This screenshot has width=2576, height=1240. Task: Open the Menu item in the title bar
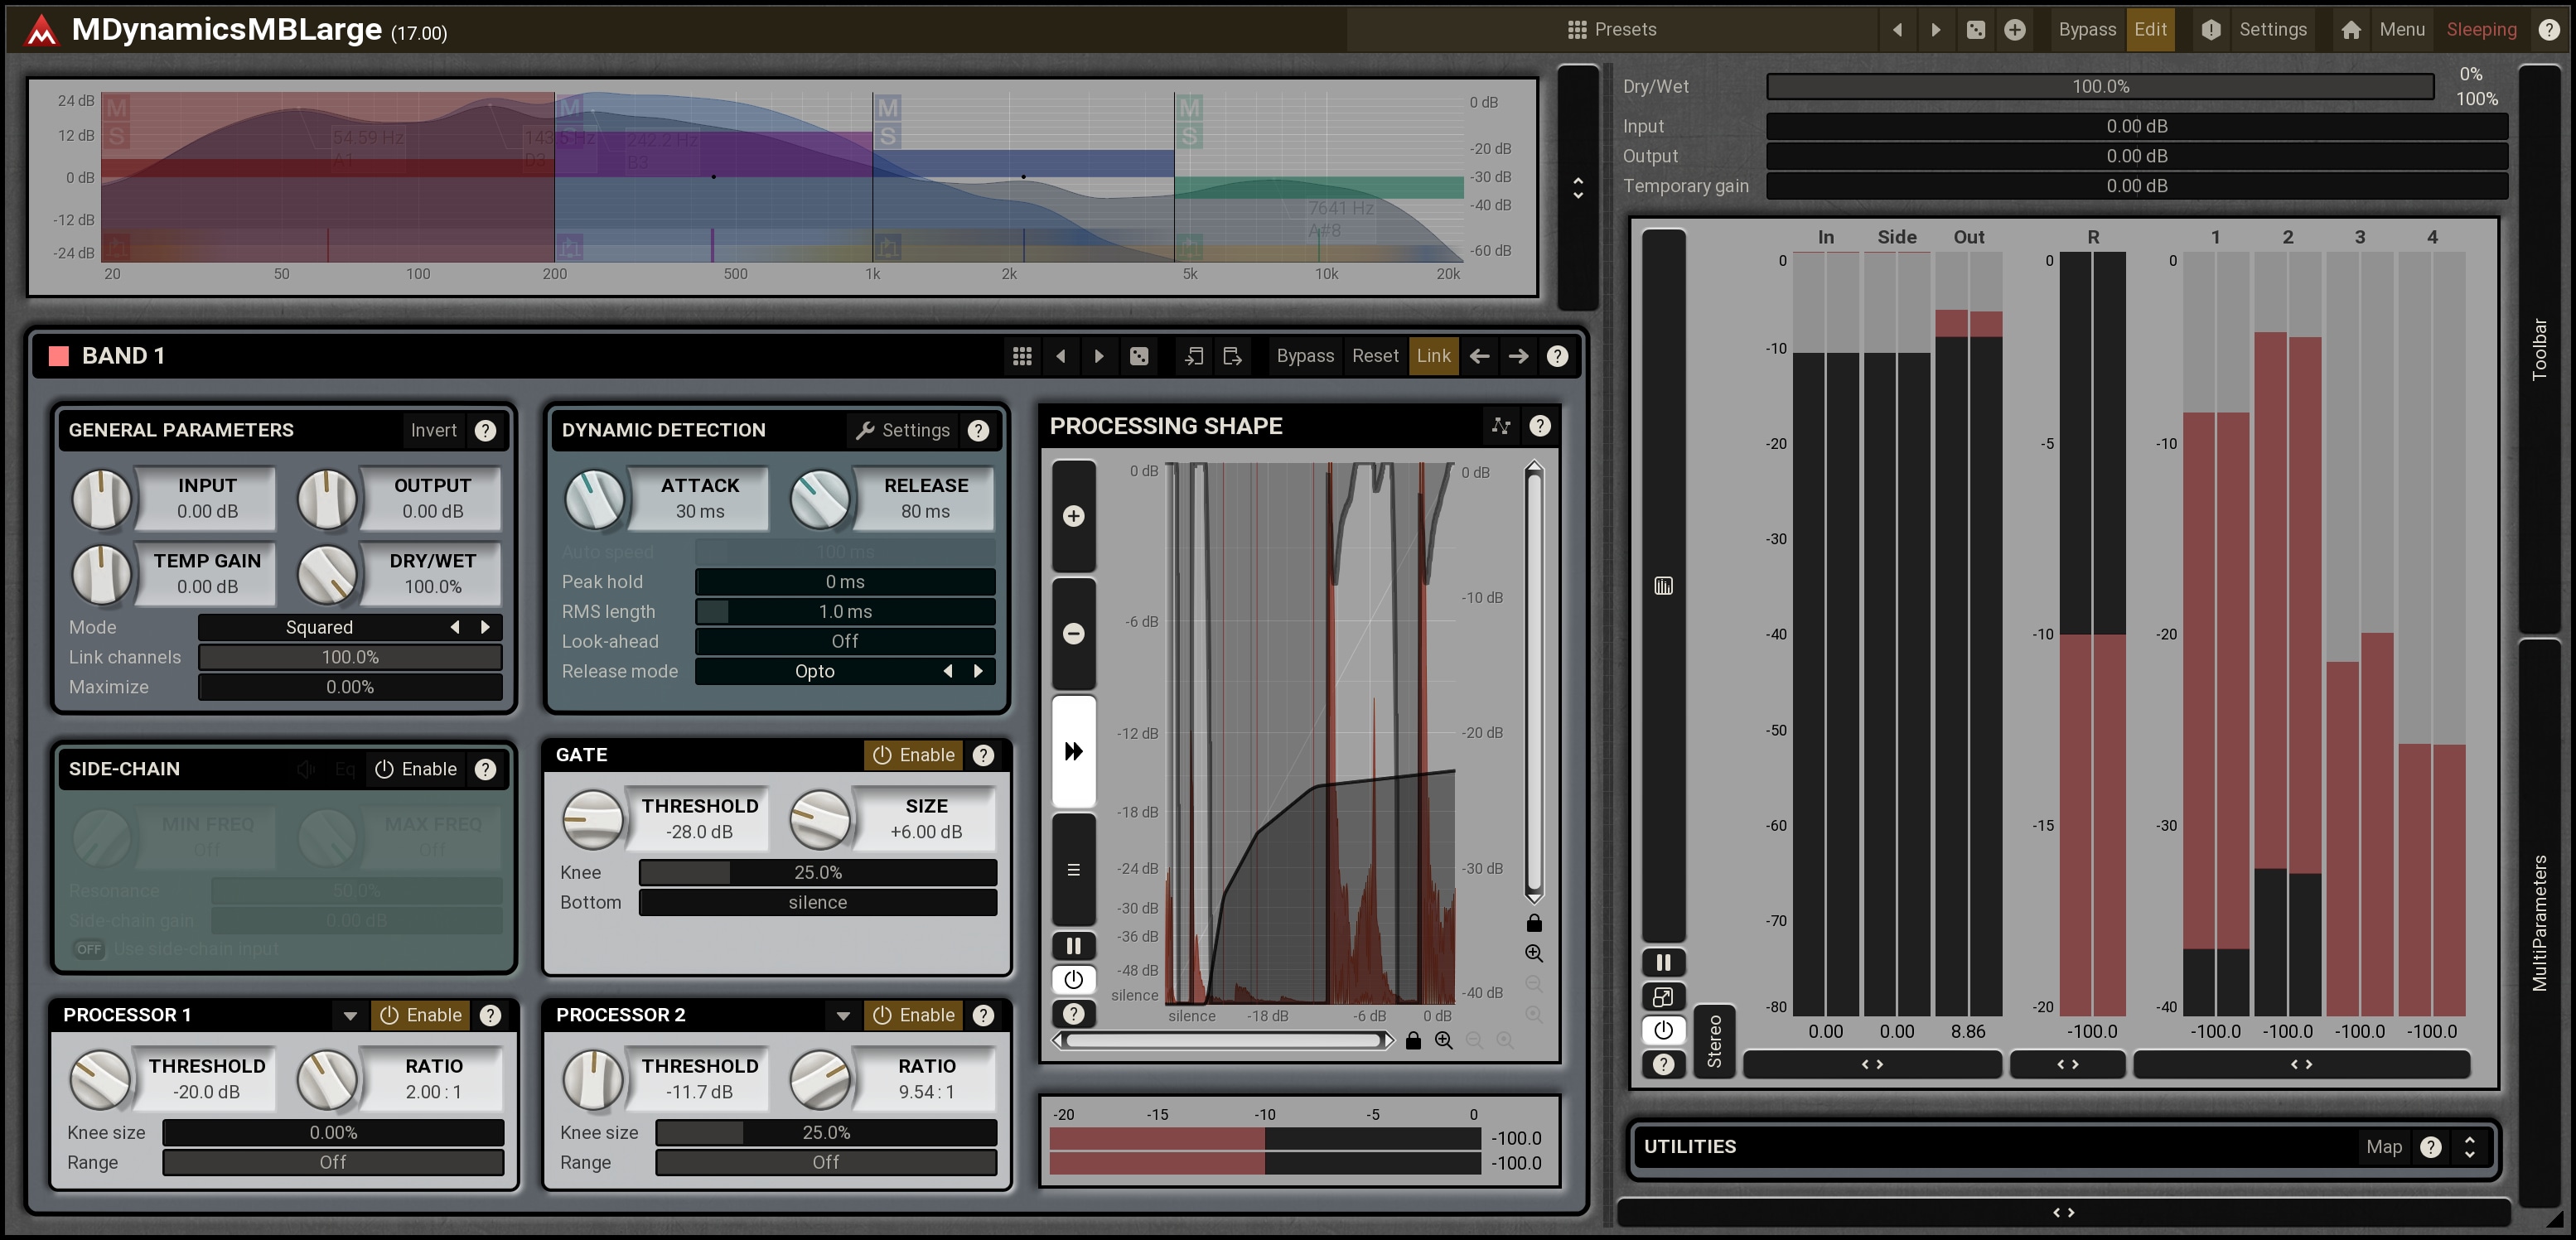point(2401,29)
